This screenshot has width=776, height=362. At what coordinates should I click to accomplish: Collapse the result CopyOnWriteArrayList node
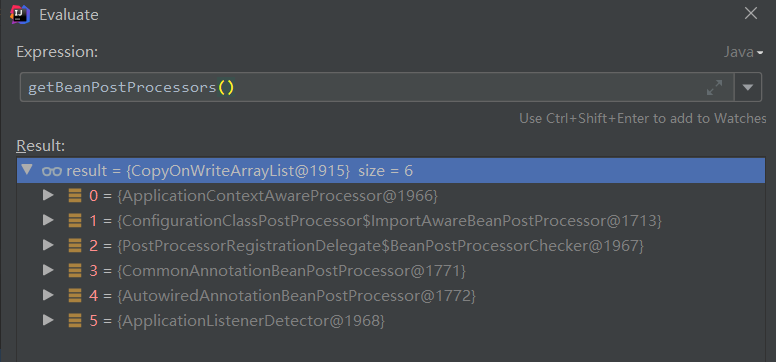(x=28, y=170)
